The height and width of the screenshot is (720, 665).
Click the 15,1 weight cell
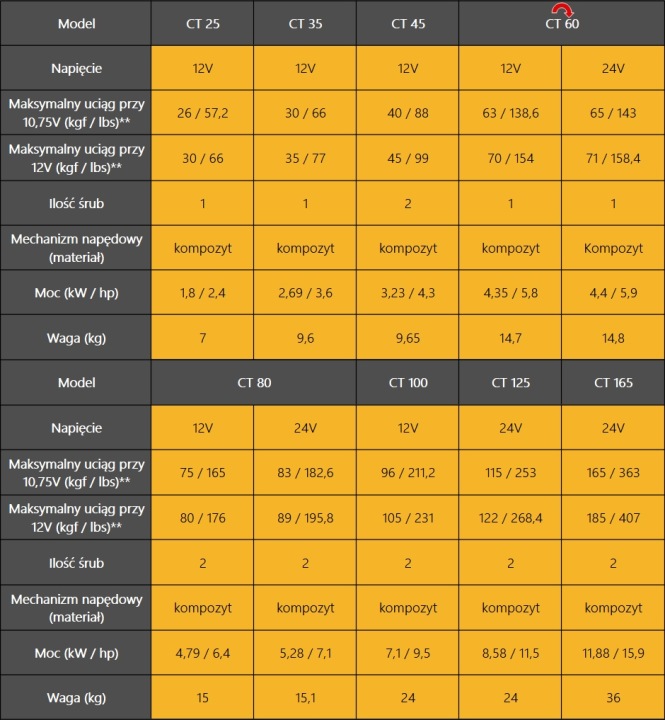[305, 698]
